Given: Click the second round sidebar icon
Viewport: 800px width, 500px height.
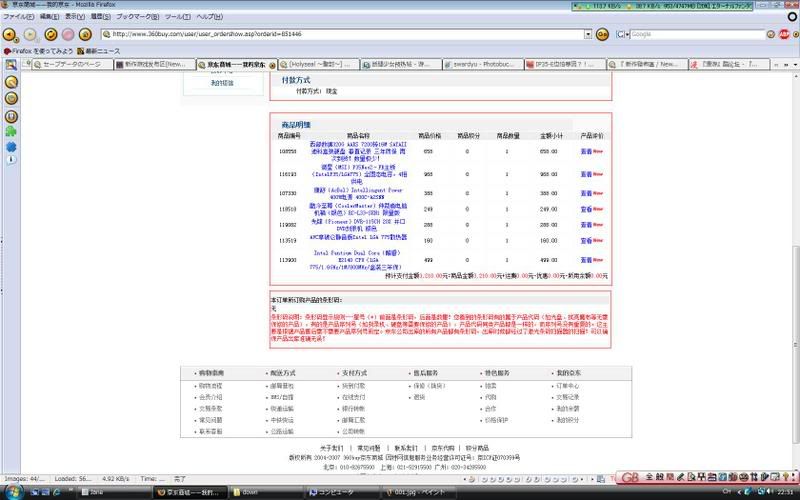Looking at the screenshot, I should 11,98.
